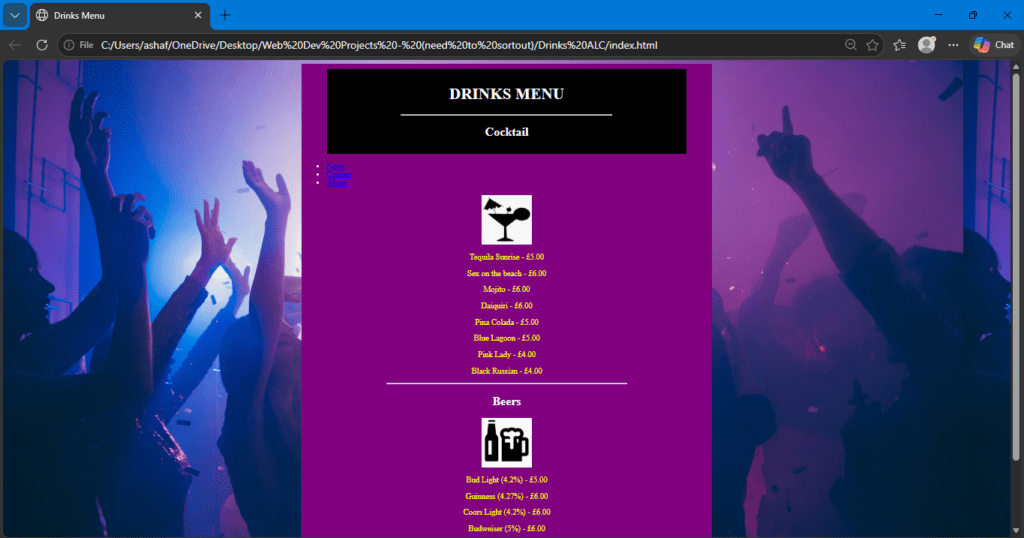
Task: Click the address bar URL field
Action: click(450, 45)
